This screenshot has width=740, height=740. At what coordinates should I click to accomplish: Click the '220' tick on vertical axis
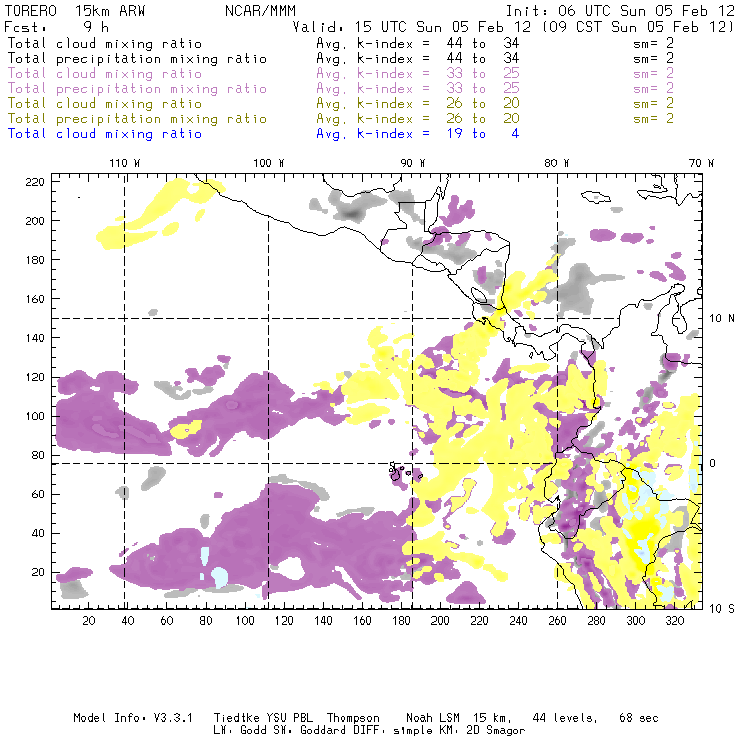pyautogui.click(x=35, y=182)
